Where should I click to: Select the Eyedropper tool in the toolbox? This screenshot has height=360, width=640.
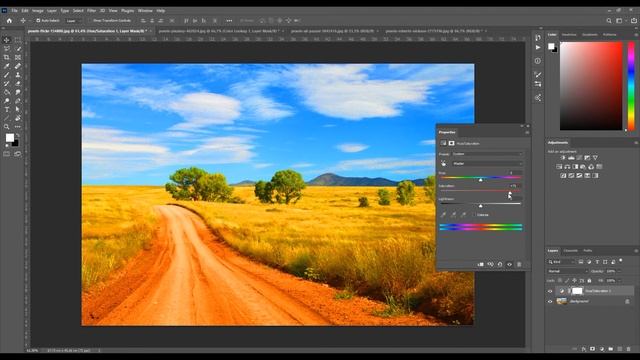[7, 66]
